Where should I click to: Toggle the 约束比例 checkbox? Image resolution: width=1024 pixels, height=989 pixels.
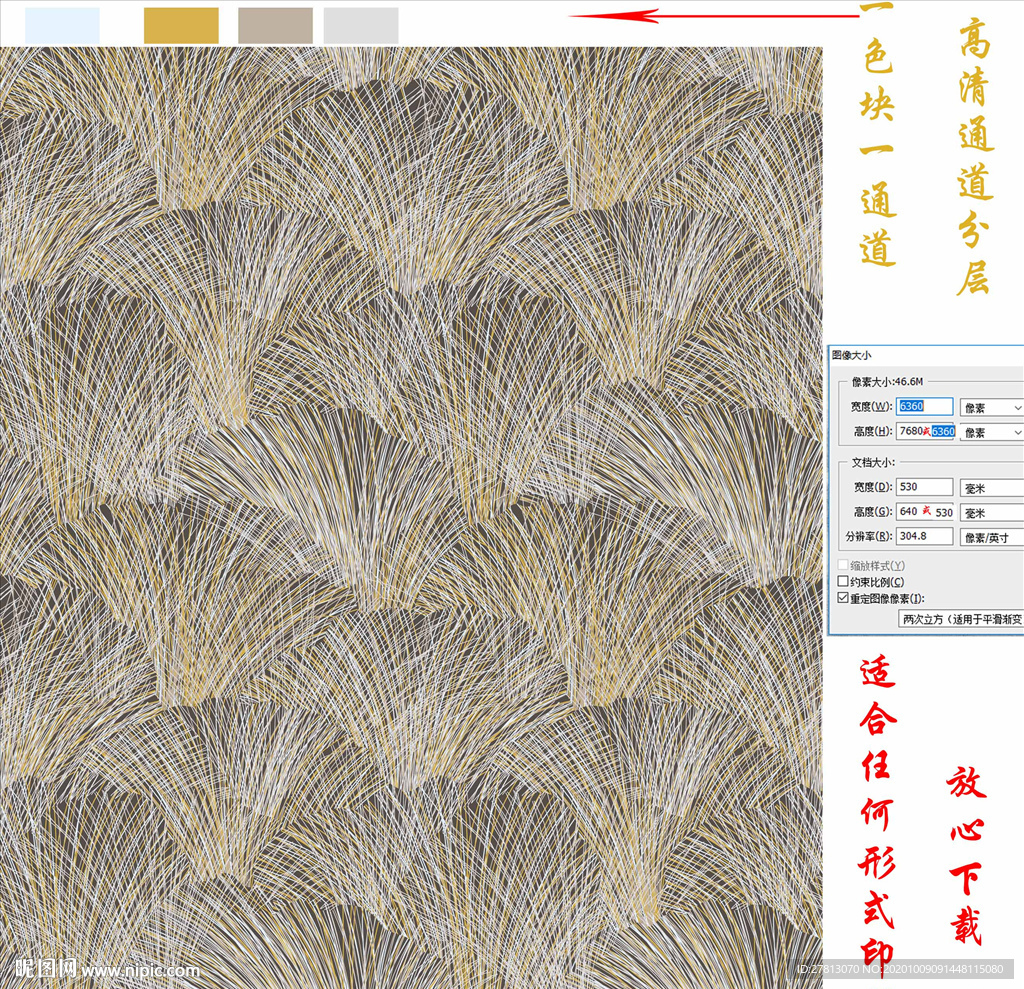pyautogui.click(x=842, y=582)
